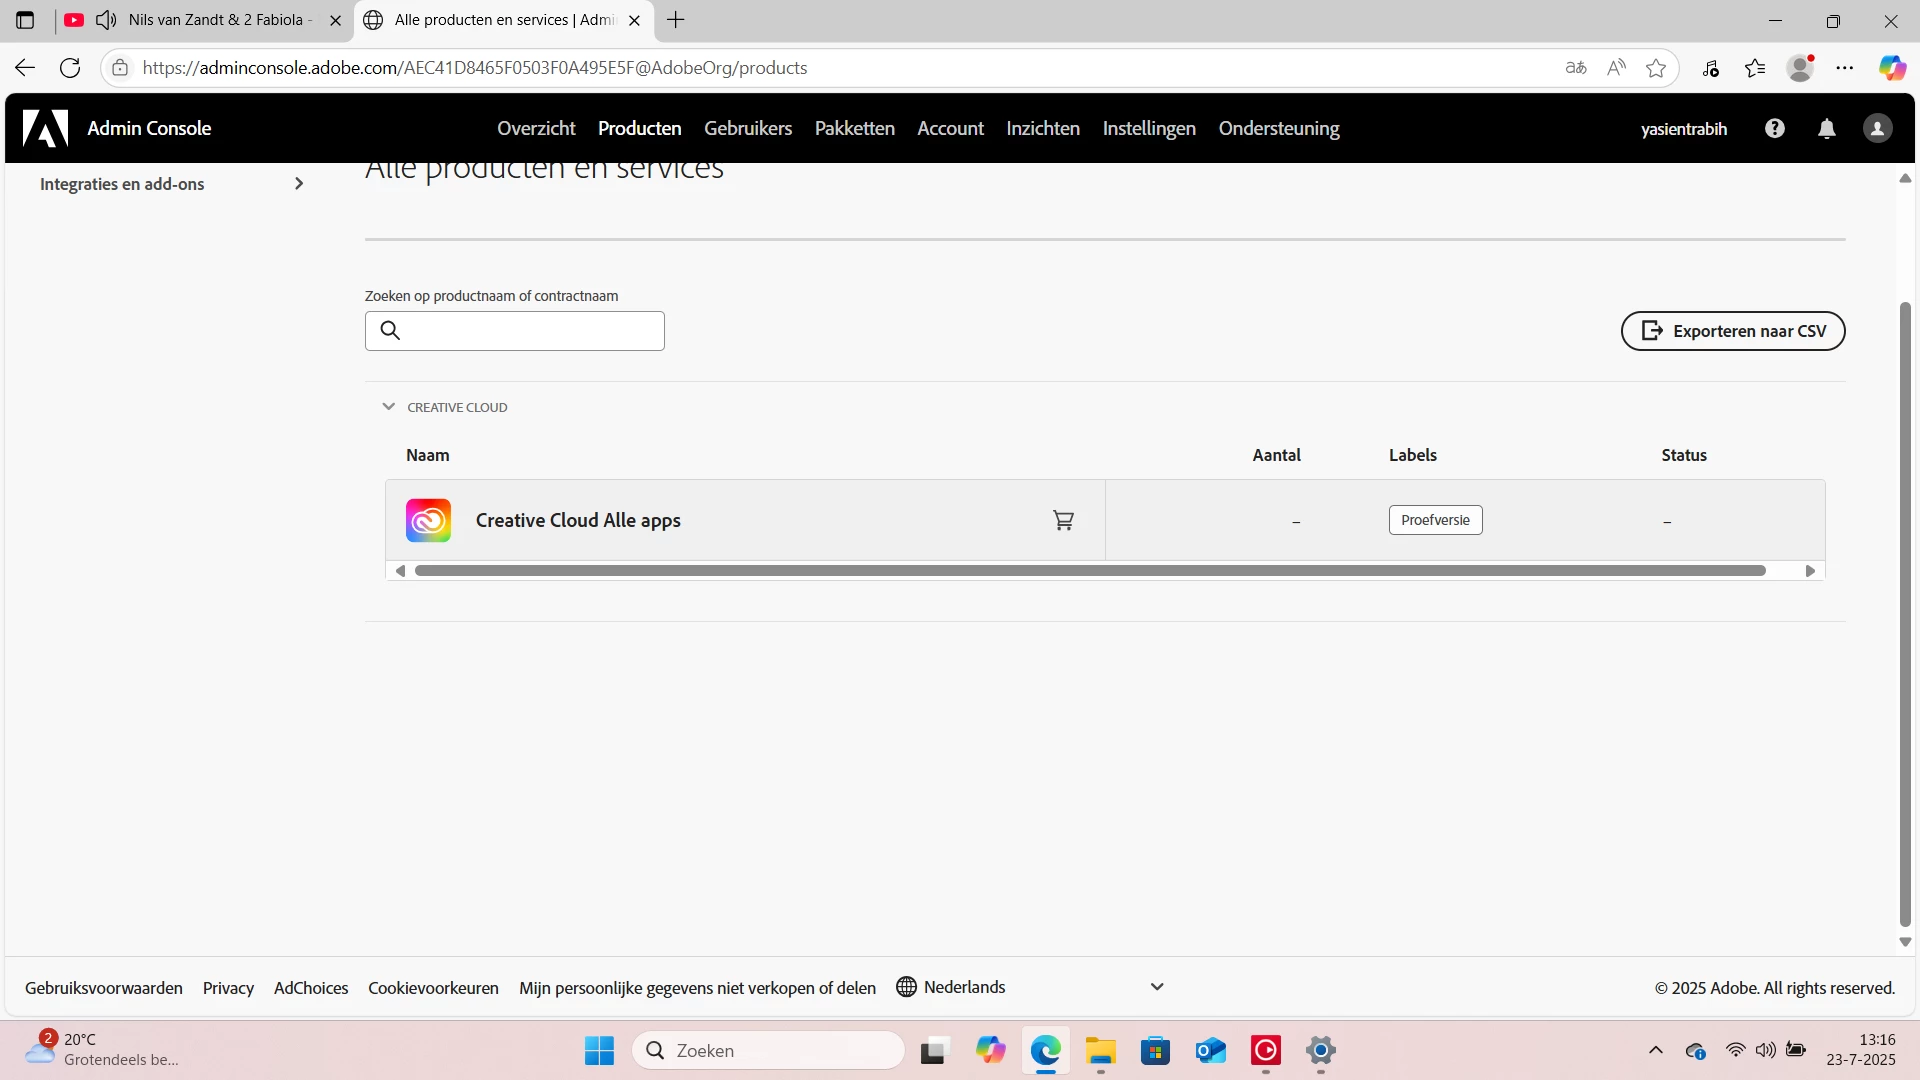1920x1080 pixels.
Task: Mute the YouTube tab audio icon
Action: point(106,20)
